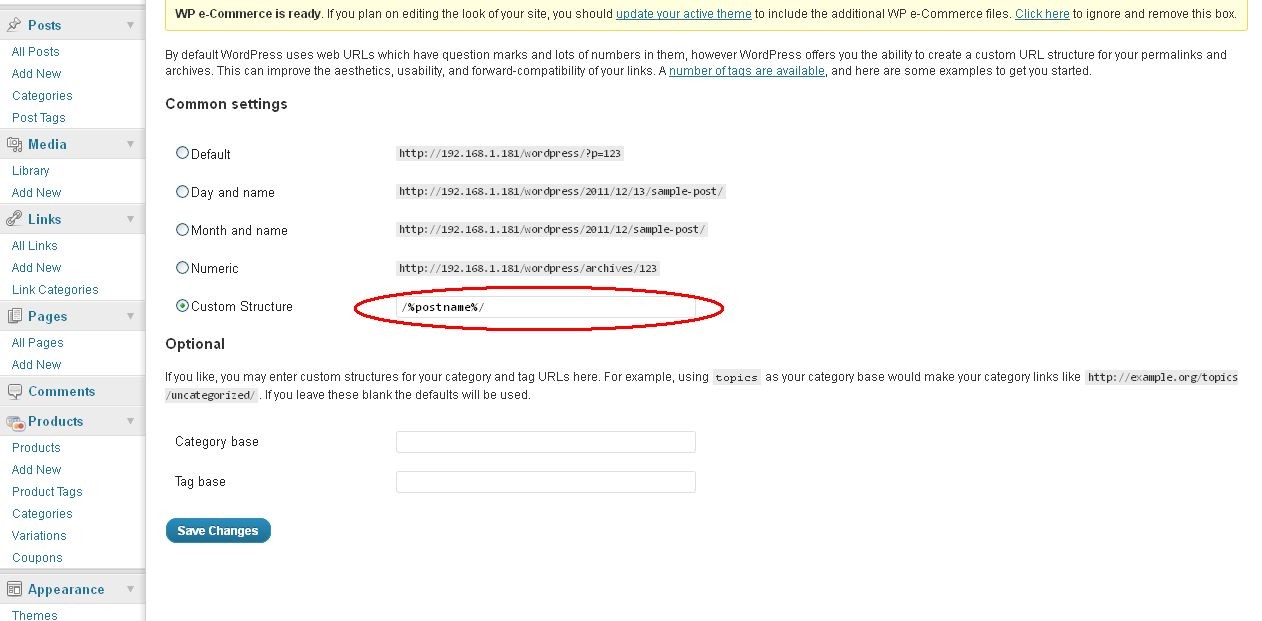The height and width of the screenshot is (621, 1262).
Task: Click the Pages section icon
Action: point(14,316)
